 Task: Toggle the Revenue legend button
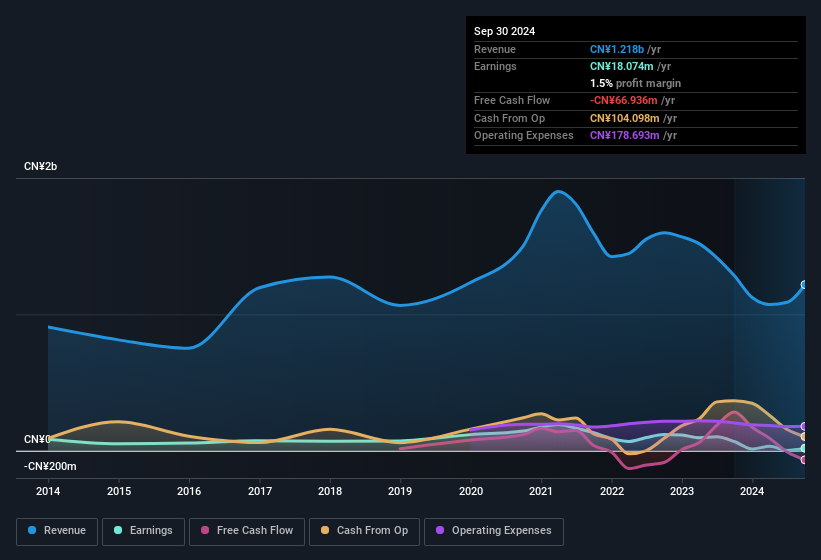tap(57, 531)
